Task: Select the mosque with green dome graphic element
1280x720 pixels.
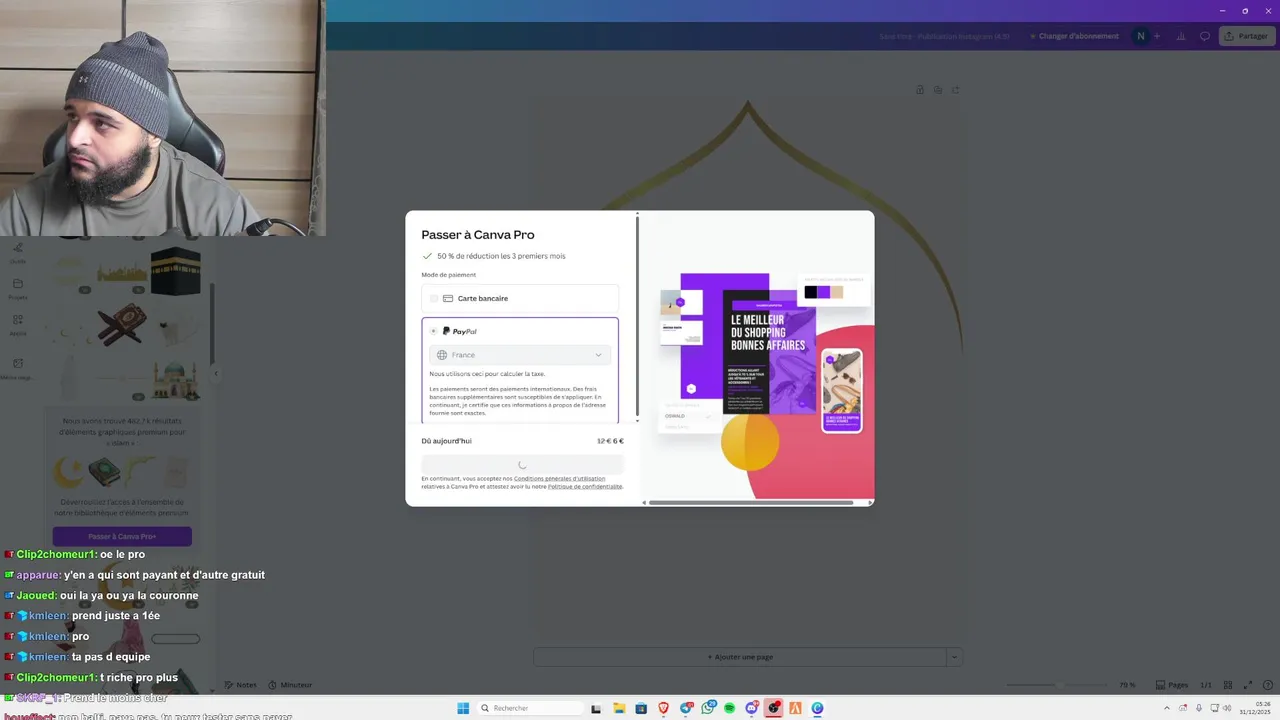Action: pyautogui.click(x=174, y=380)
